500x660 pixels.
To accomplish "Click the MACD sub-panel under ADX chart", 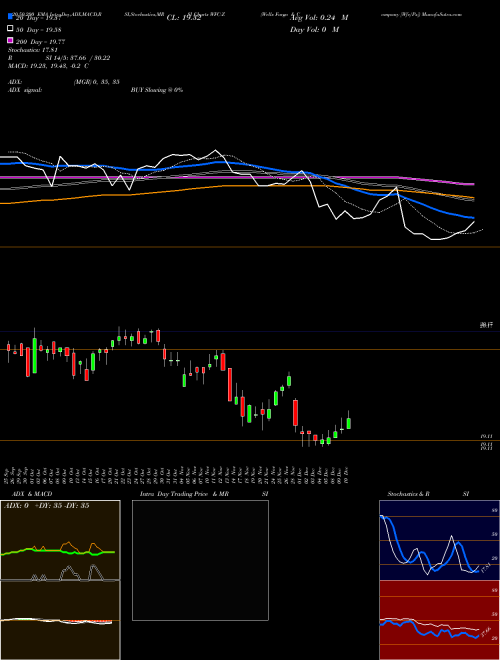I will tap(60, 620).
